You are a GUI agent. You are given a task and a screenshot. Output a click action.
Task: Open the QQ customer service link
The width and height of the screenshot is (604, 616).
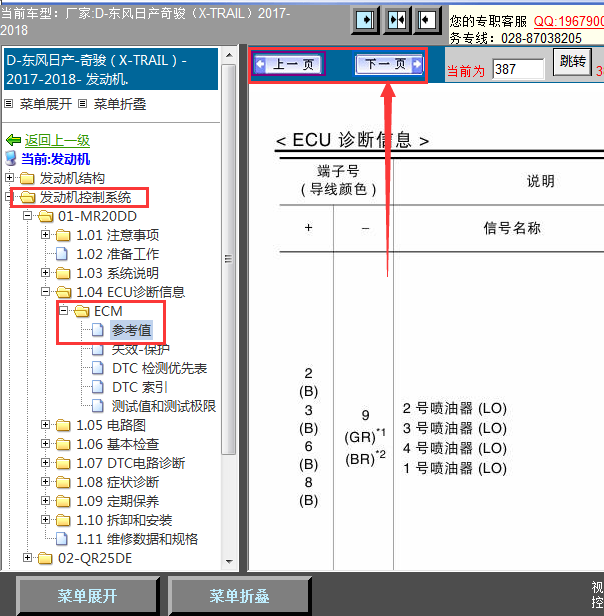point(569,21)
